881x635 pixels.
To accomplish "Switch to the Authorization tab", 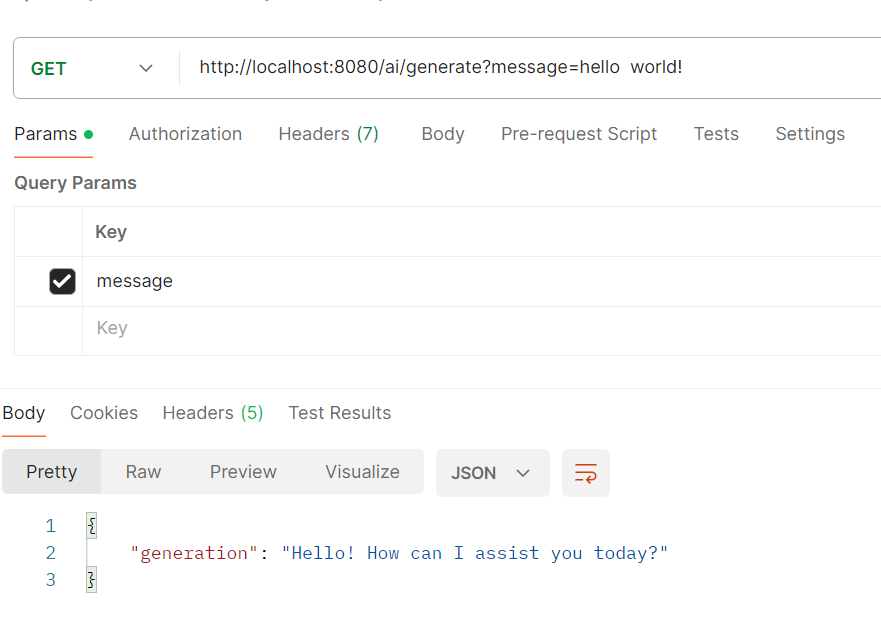I will tap(185, 134).
